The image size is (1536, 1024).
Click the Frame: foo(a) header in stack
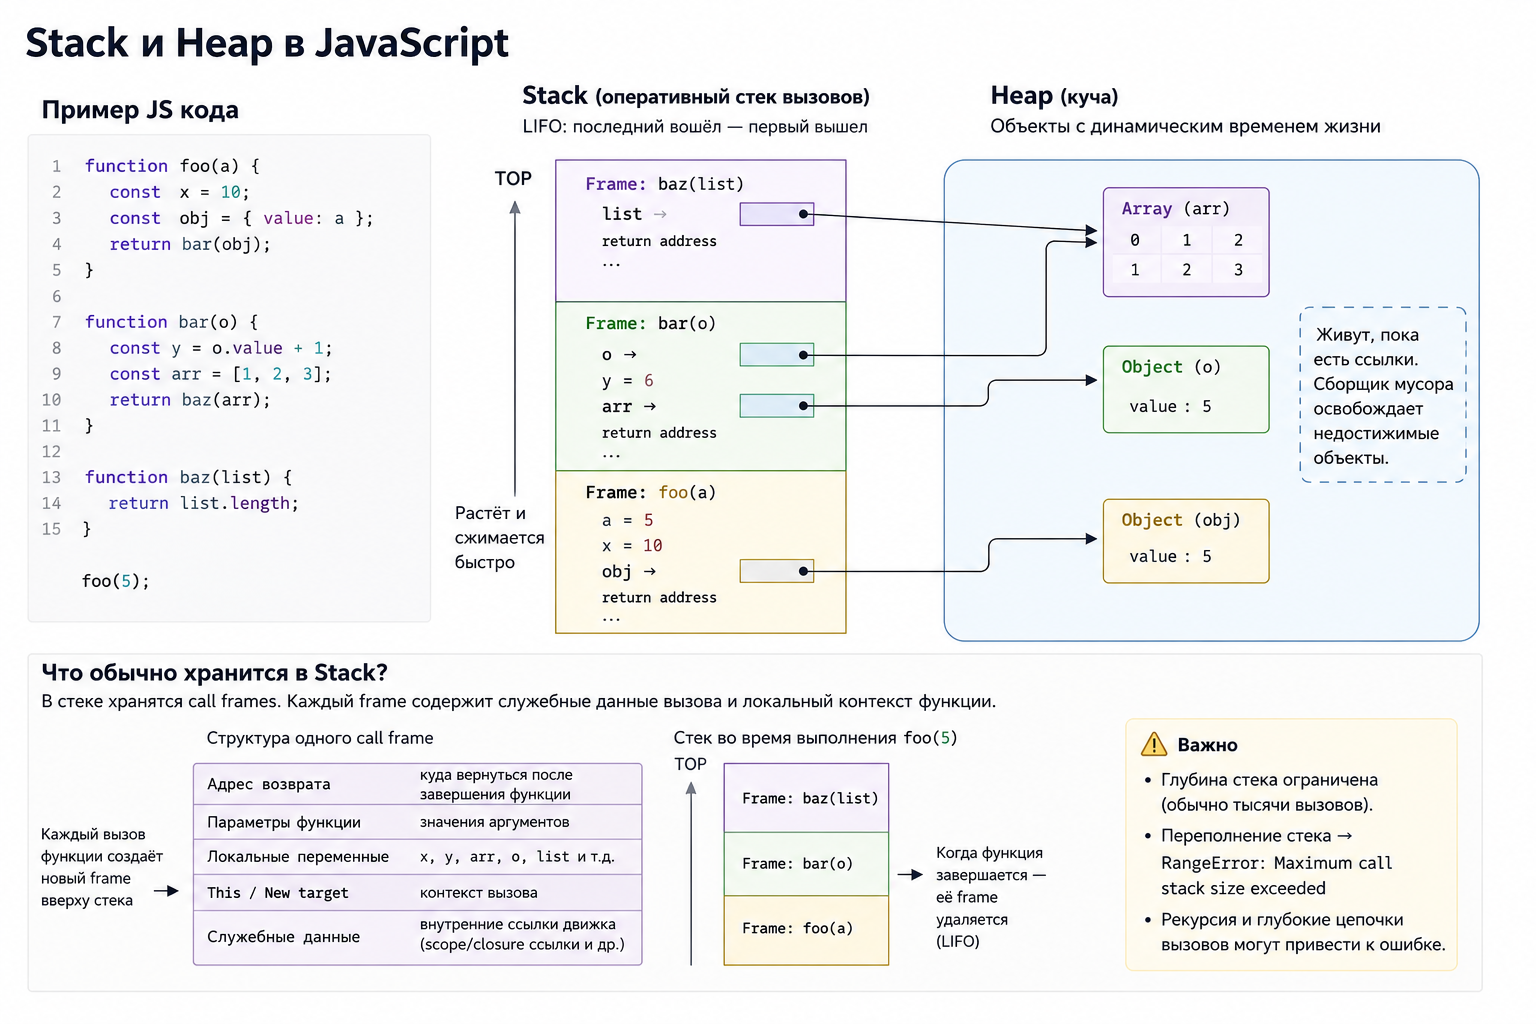[x=650, y=492]
